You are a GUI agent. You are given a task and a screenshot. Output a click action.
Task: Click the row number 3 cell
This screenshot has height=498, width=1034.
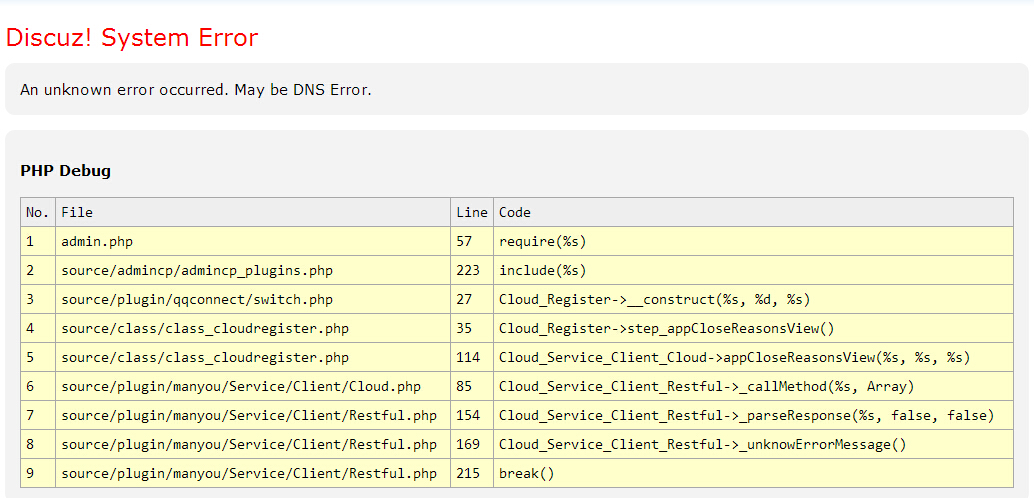38,299
